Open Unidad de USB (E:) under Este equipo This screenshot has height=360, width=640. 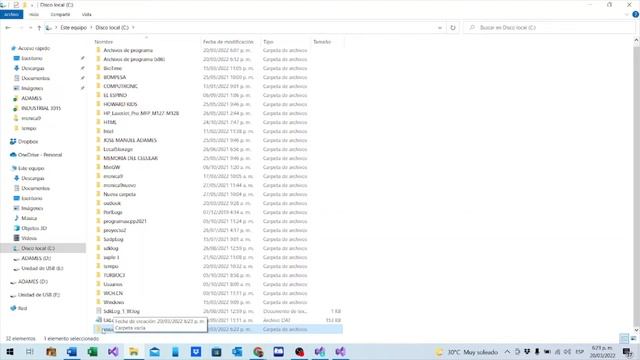click(42, 268)
